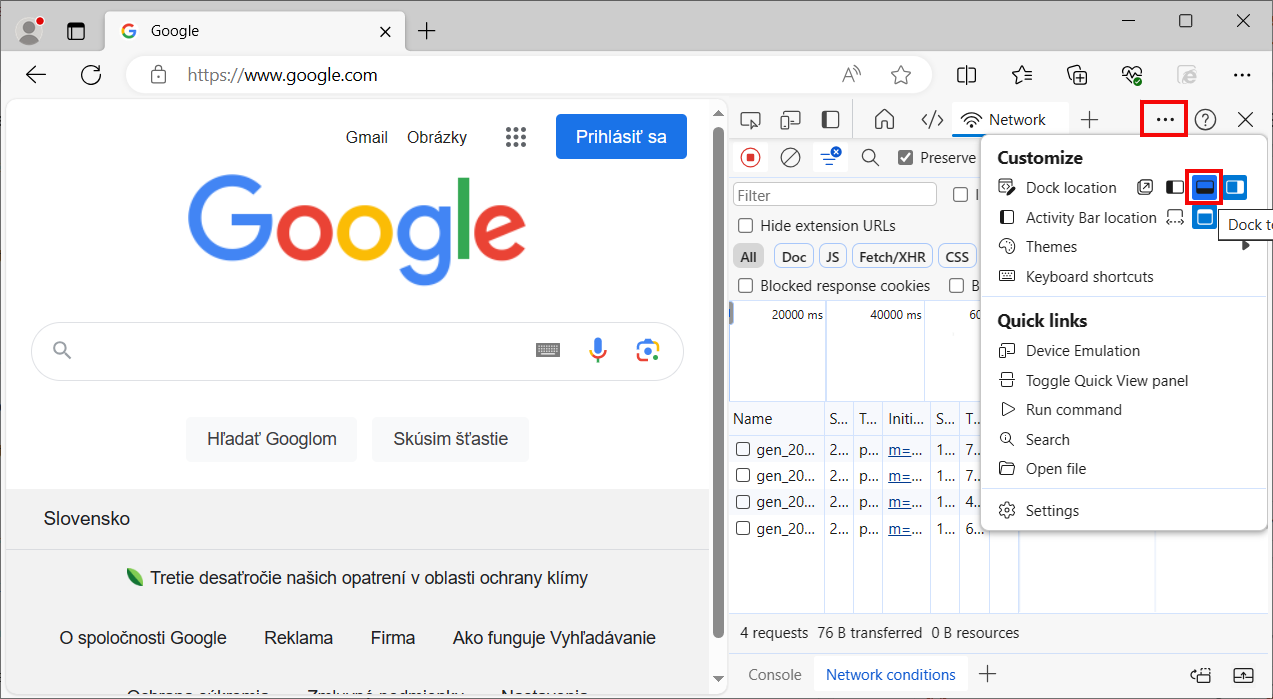This screenshot has height=699, width=1273.
Task: Search by voice with microphone icon
Action: (598, 350)
